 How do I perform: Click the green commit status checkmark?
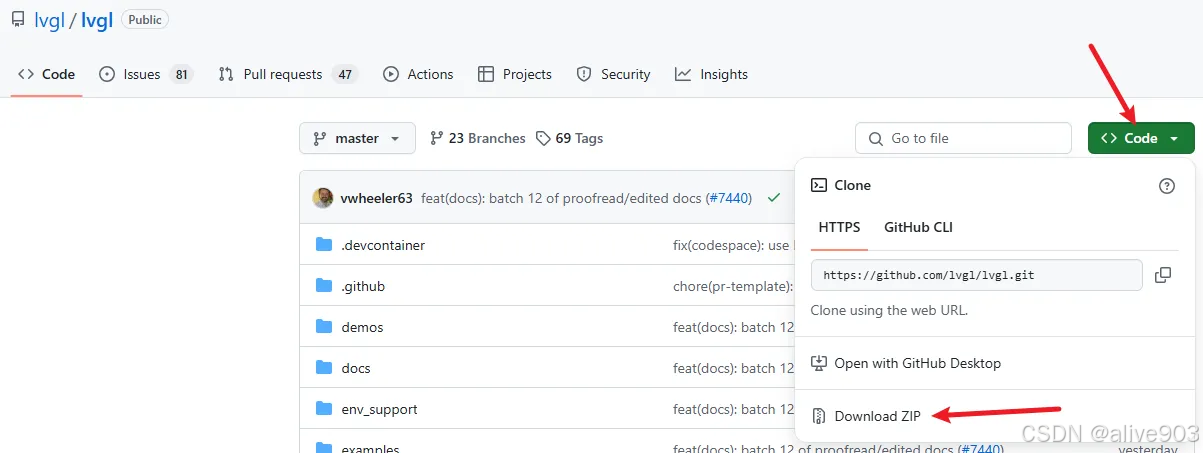click(x=773, y=198)
